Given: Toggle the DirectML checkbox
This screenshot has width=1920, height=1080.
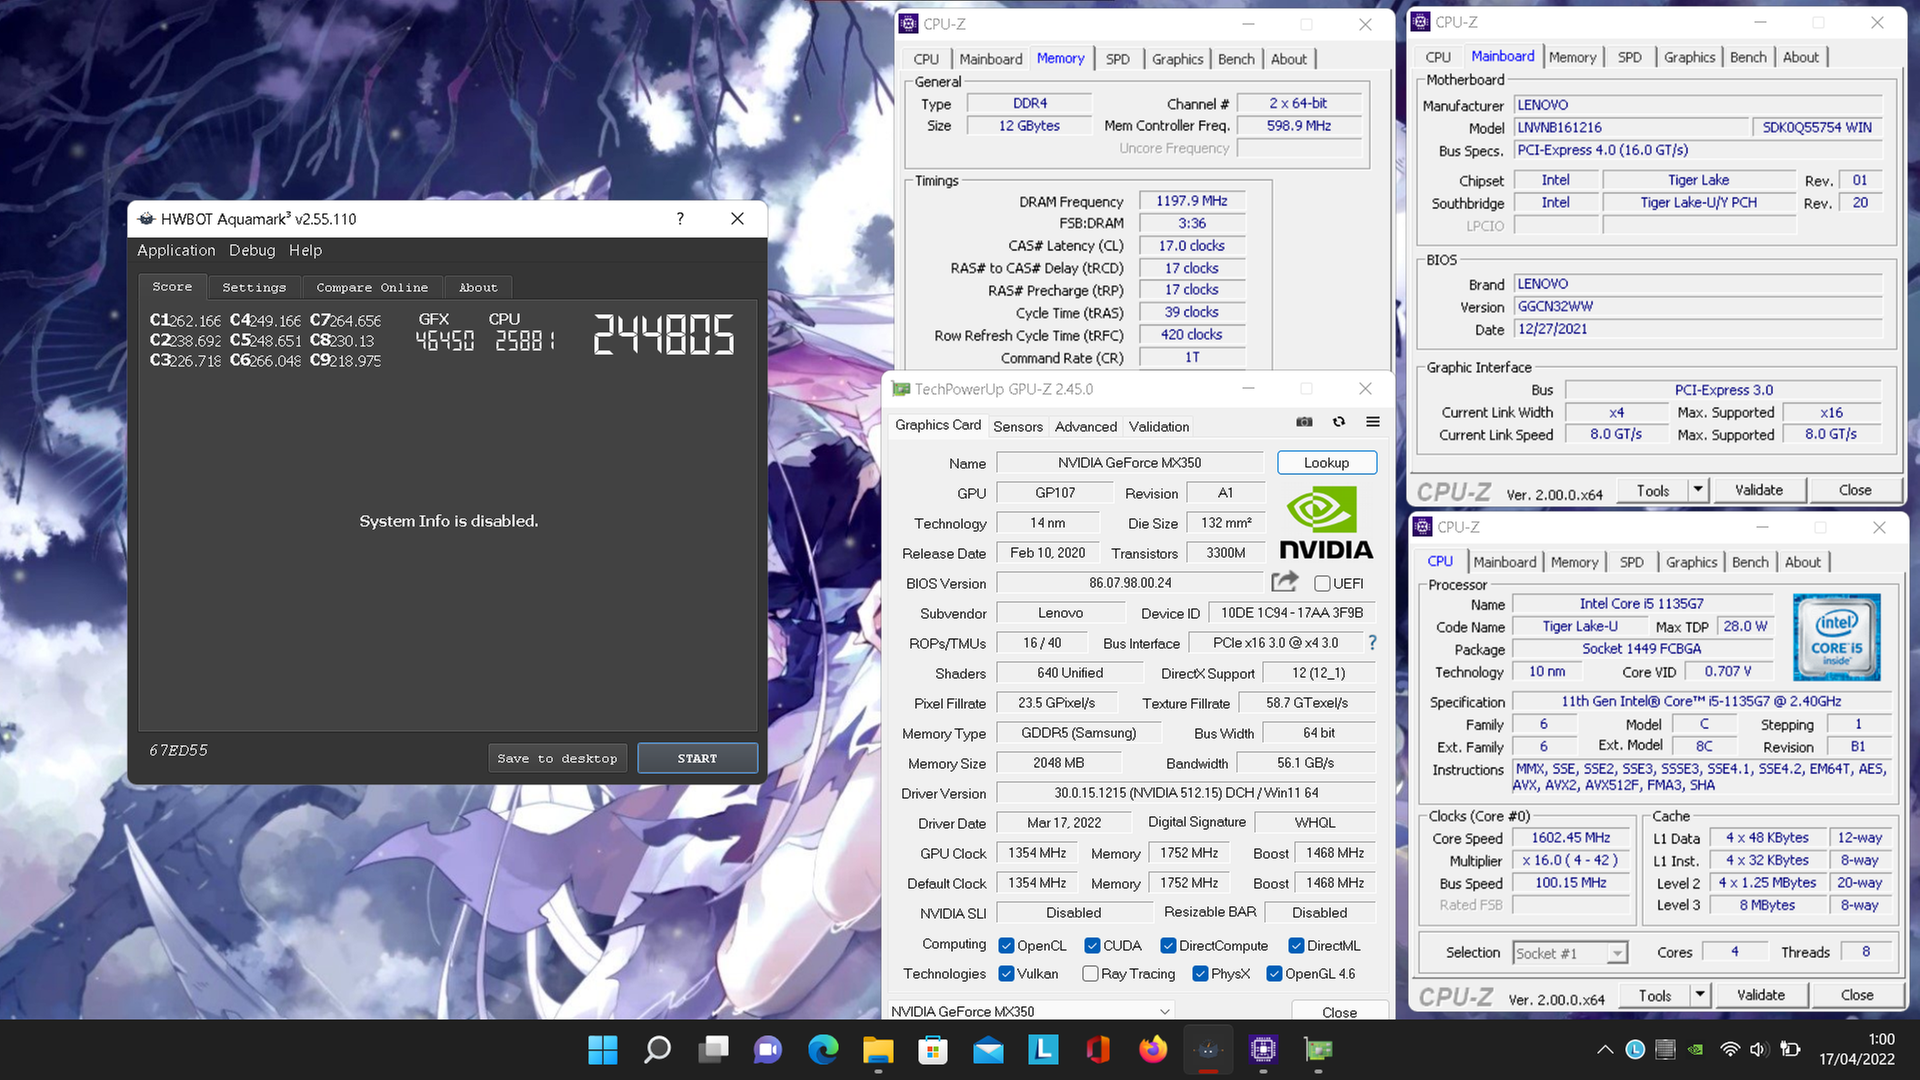Looking at the screenshot, I should 1296,945.
